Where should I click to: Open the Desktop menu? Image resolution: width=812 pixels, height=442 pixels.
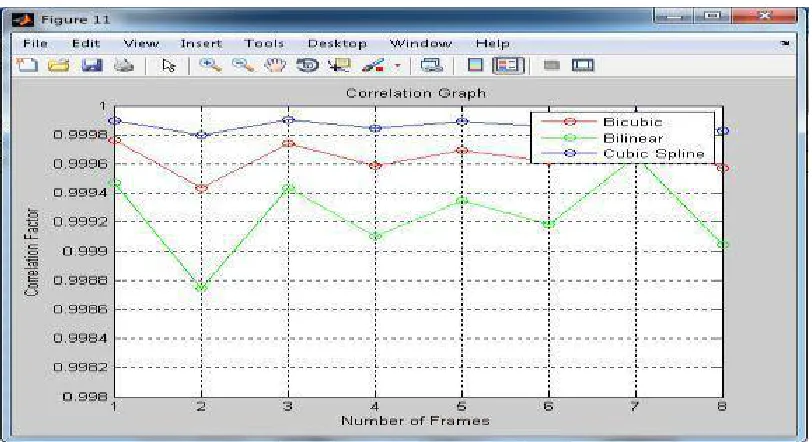point(337,43)
